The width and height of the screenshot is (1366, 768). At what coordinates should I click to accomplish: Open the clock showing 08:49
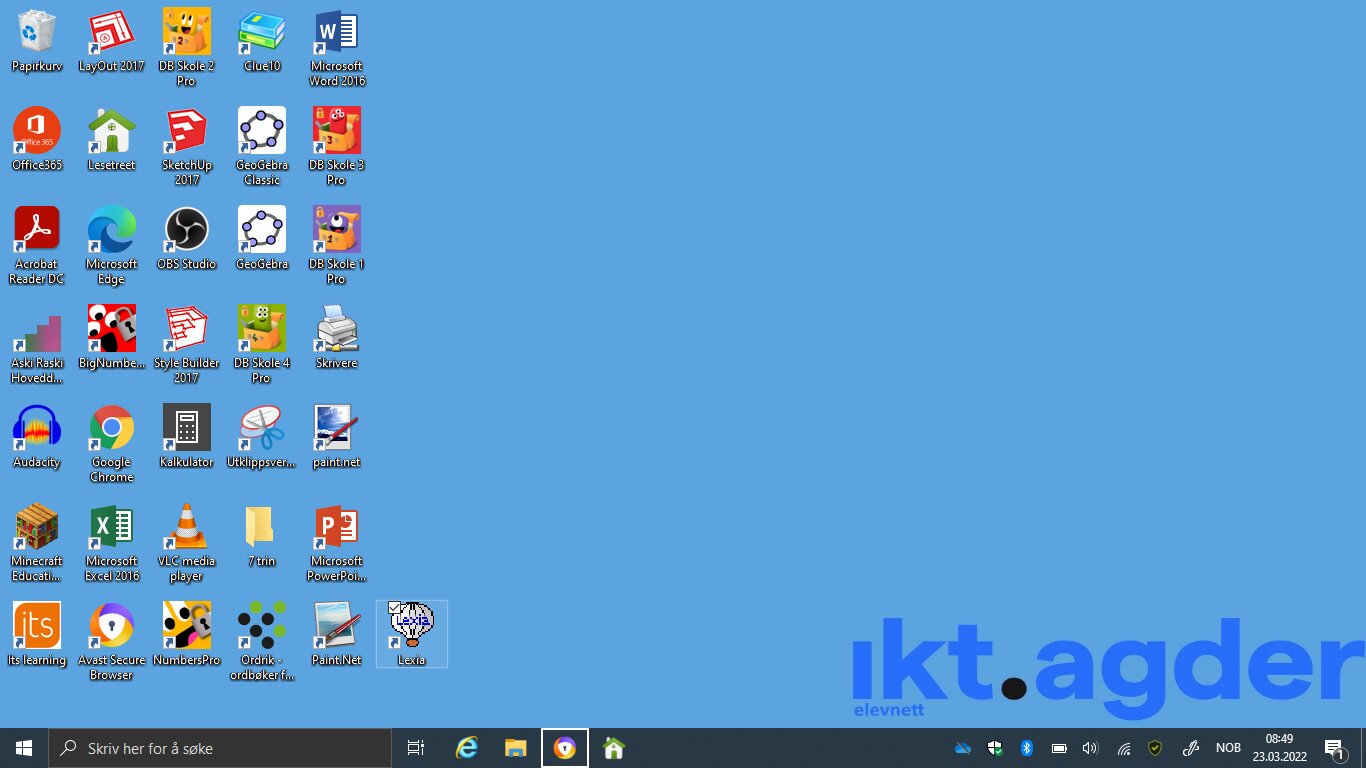point(1279,748)
